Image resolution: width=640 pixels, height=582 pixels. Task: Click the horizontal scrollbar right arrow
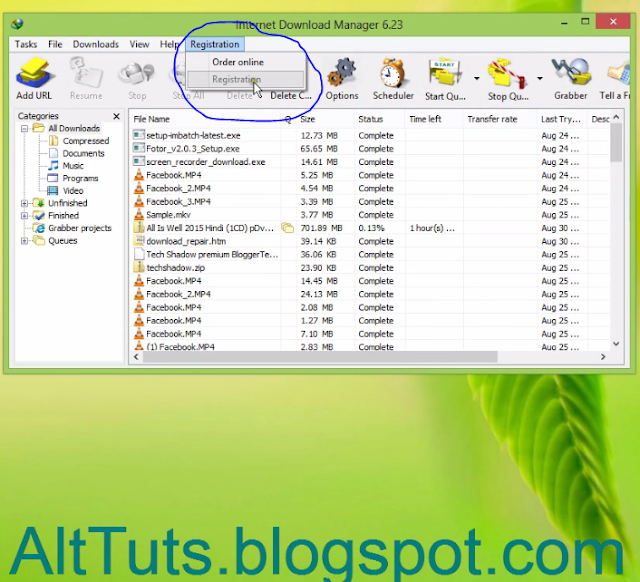pos(603,357)
